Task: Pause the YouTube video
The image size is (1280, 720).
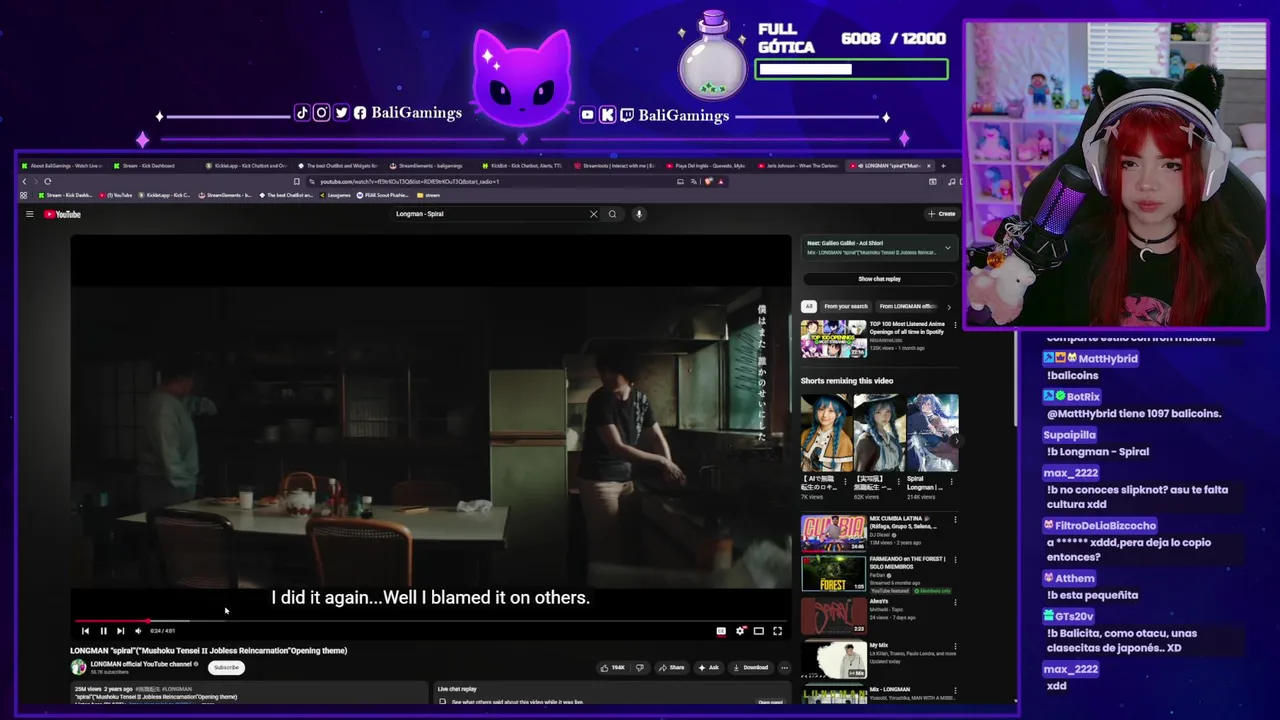Action: coord(103,631)
